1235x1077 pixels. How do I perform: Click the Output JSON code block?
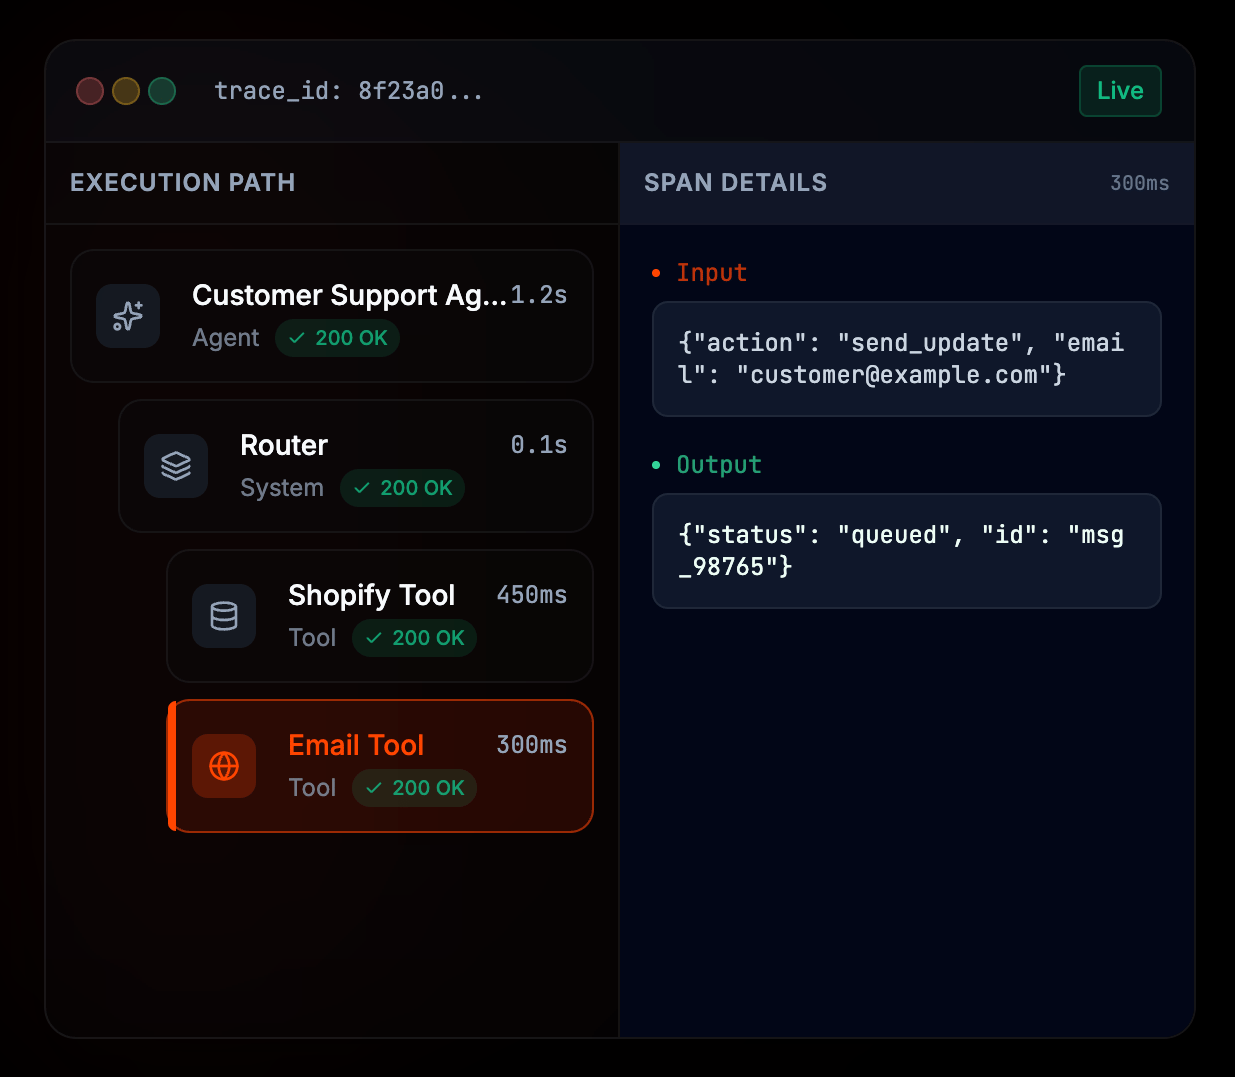click(907, 551)
